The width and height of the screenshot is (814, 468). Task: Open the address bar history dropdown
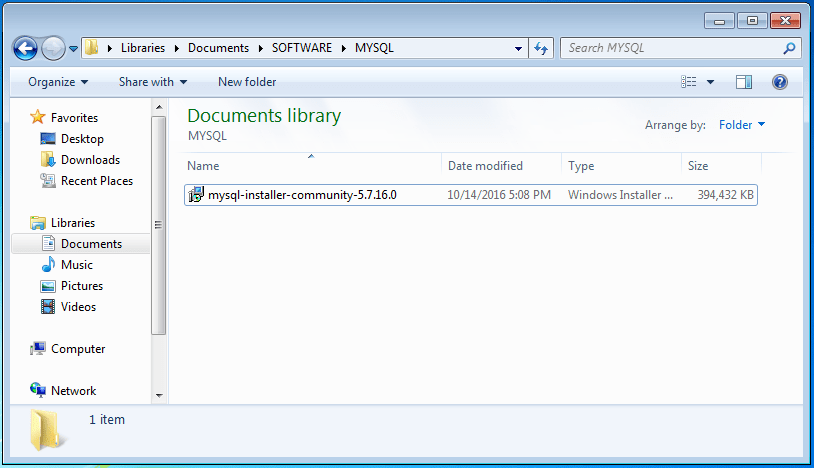[518, 48]
